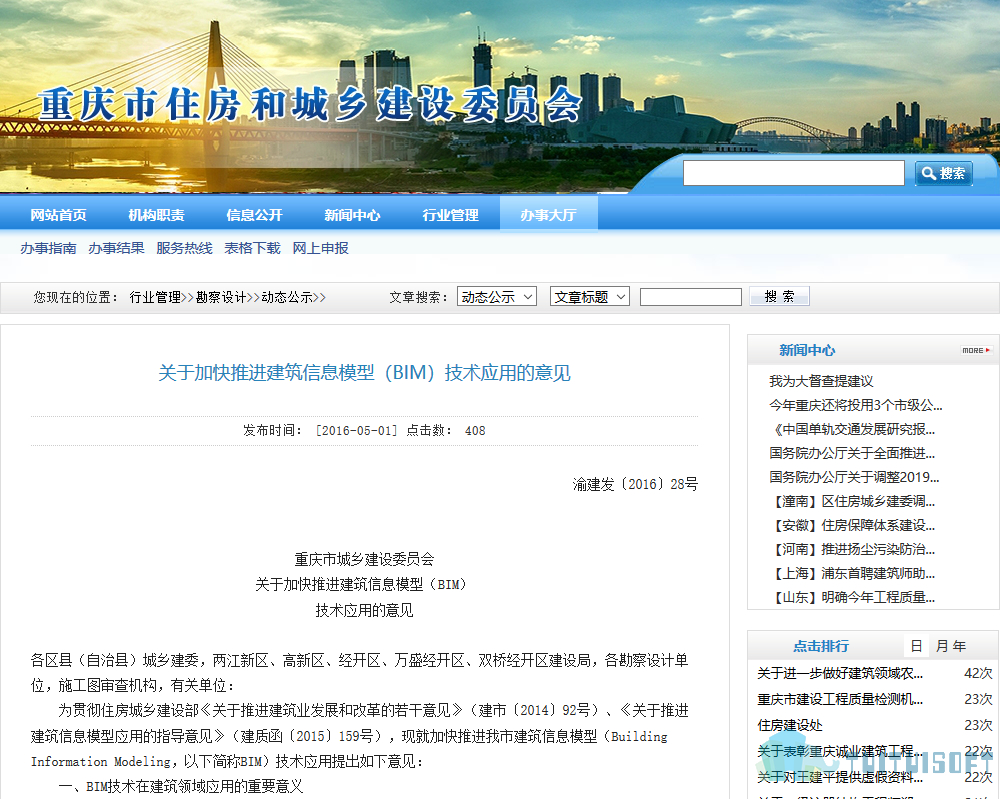The width and height of the screenshot is (1000, 799).
Task: Open the 服务热线 submenu link
Action: pos(184,248)
